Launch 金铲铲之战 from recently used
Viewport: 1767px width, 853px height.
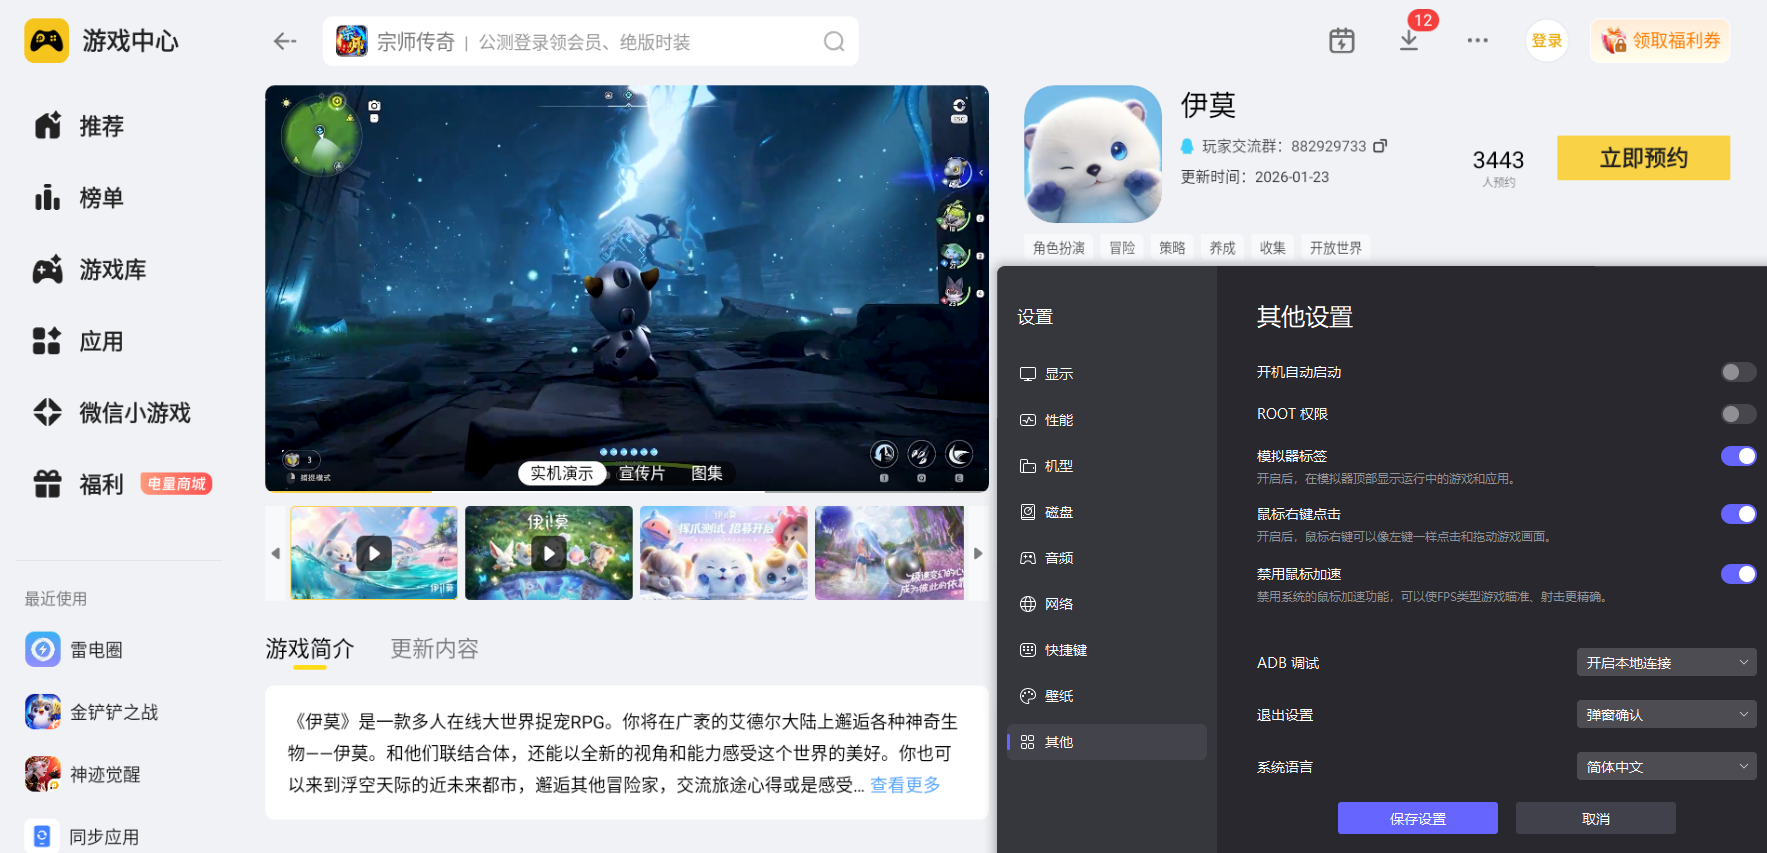(92, 712)
